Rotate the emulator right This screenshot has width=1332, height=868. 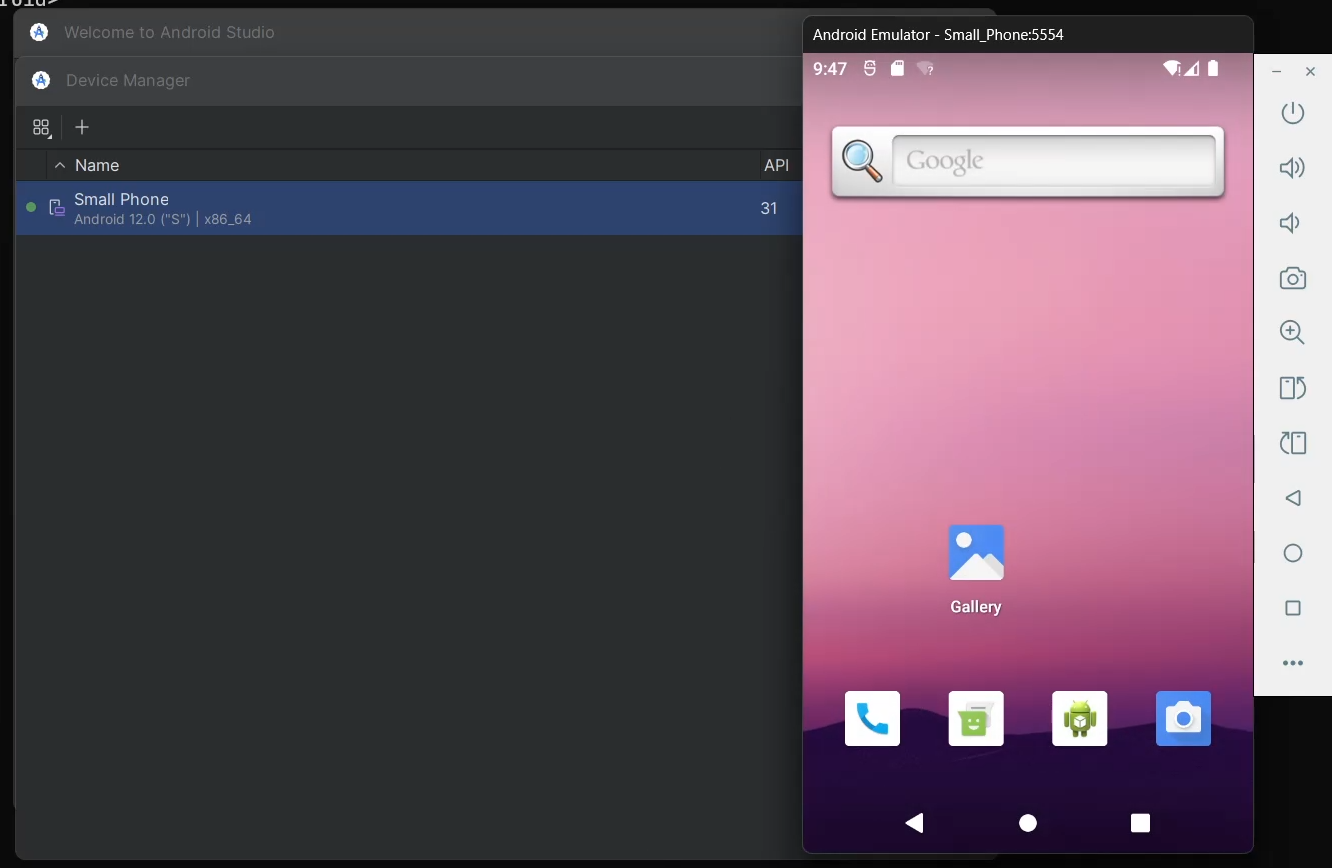click(1292, 442)
